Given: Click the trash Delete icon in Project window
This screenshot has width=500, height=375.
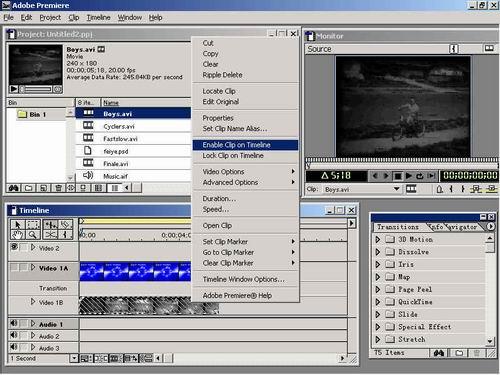Looking at the screenshot, I should [58, 188].
